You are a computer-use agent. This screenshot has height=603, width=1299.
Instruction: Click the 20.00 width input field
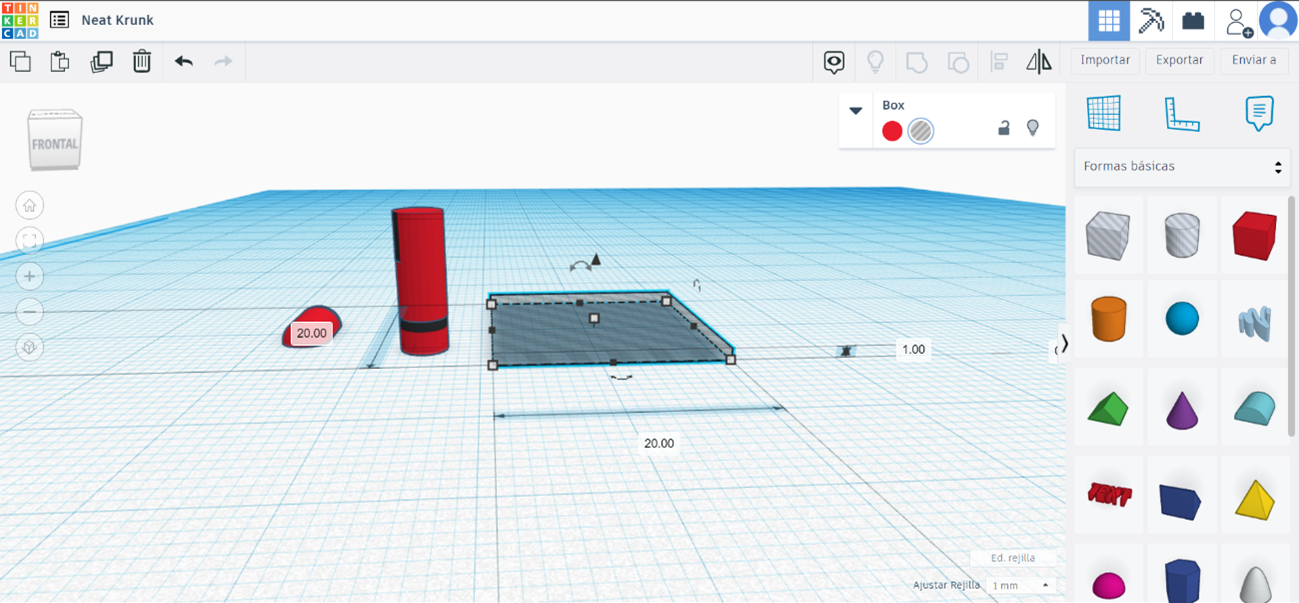(x=656, y=442)
